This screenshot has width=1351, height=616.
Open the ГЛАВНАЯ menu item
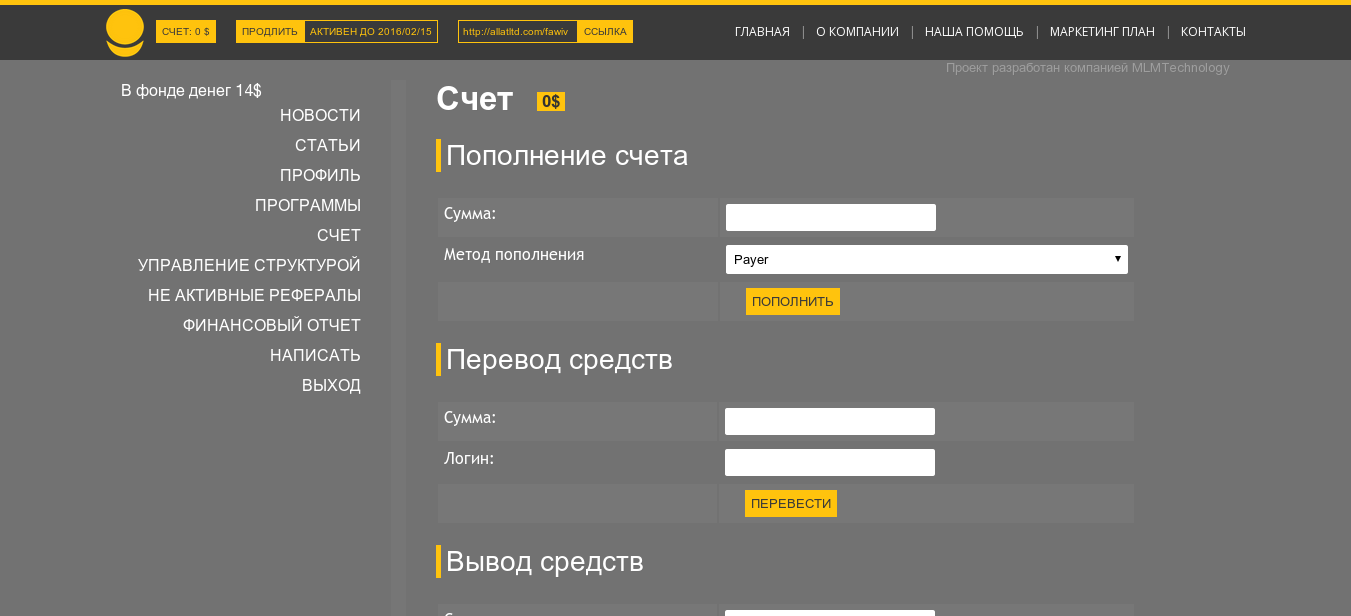[x=762, y=32]
